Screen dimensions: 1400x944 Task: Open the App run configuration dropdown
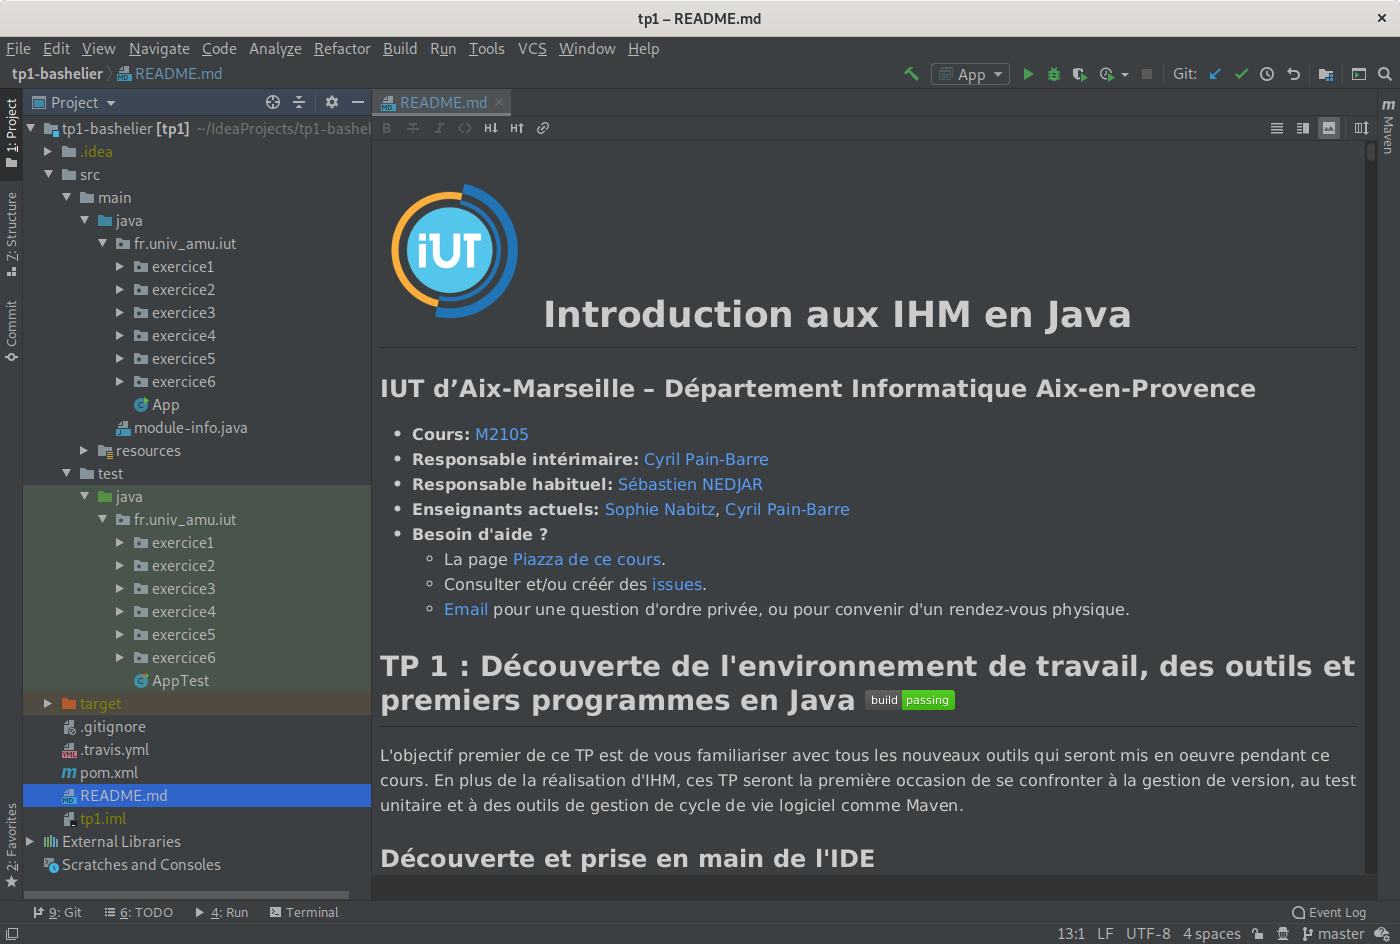970,74
